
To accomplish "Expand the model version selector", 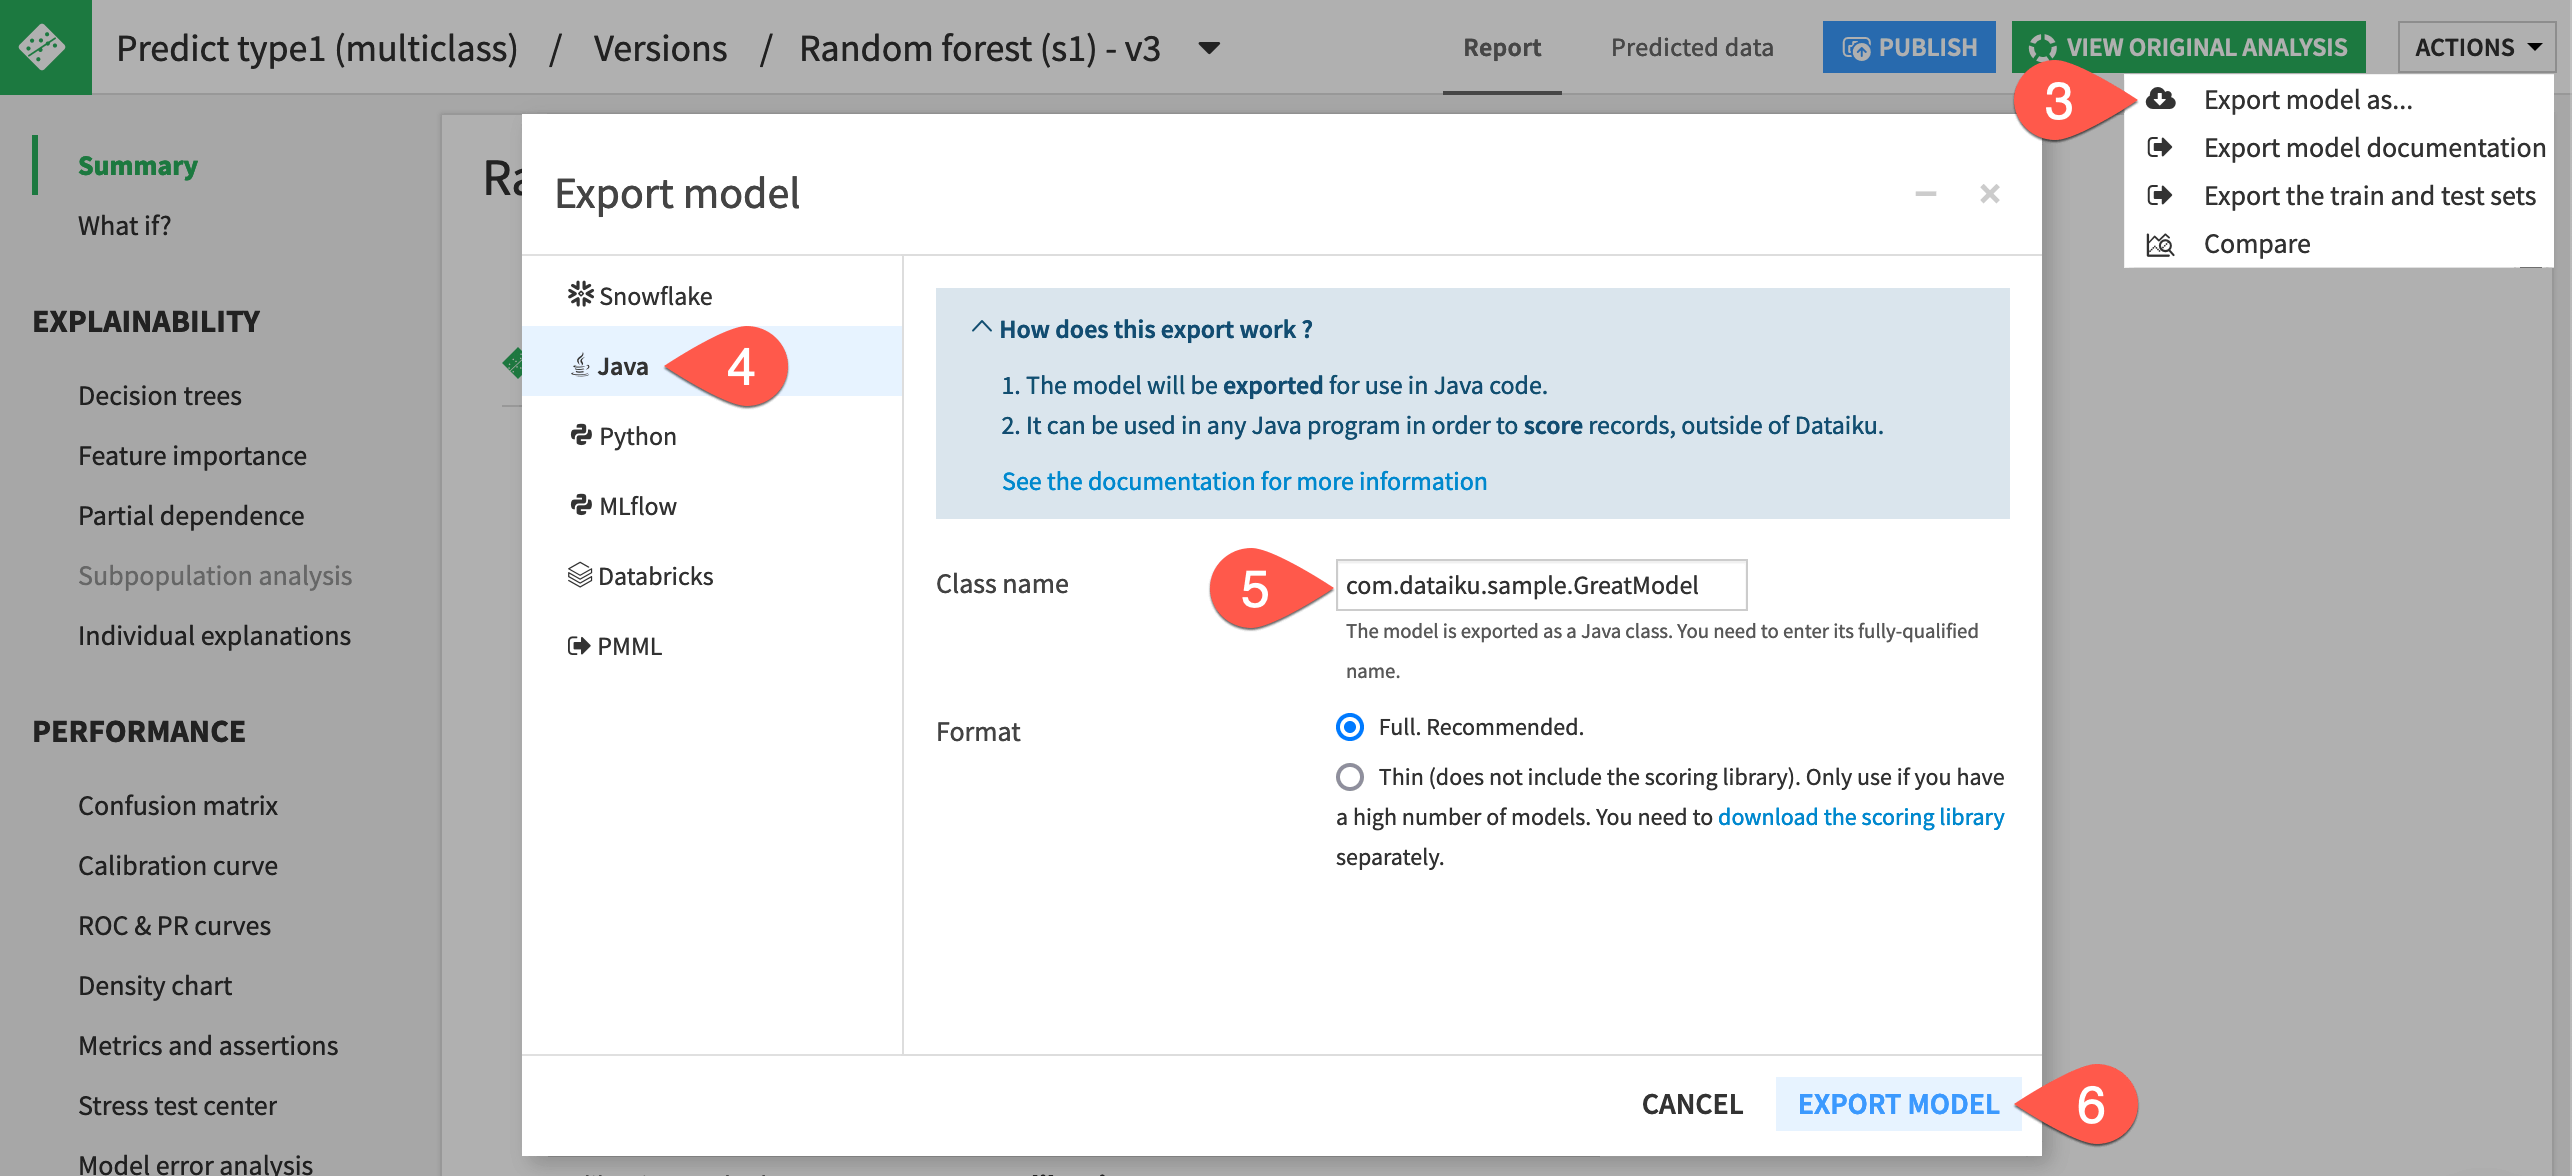I will (1209, 48).
